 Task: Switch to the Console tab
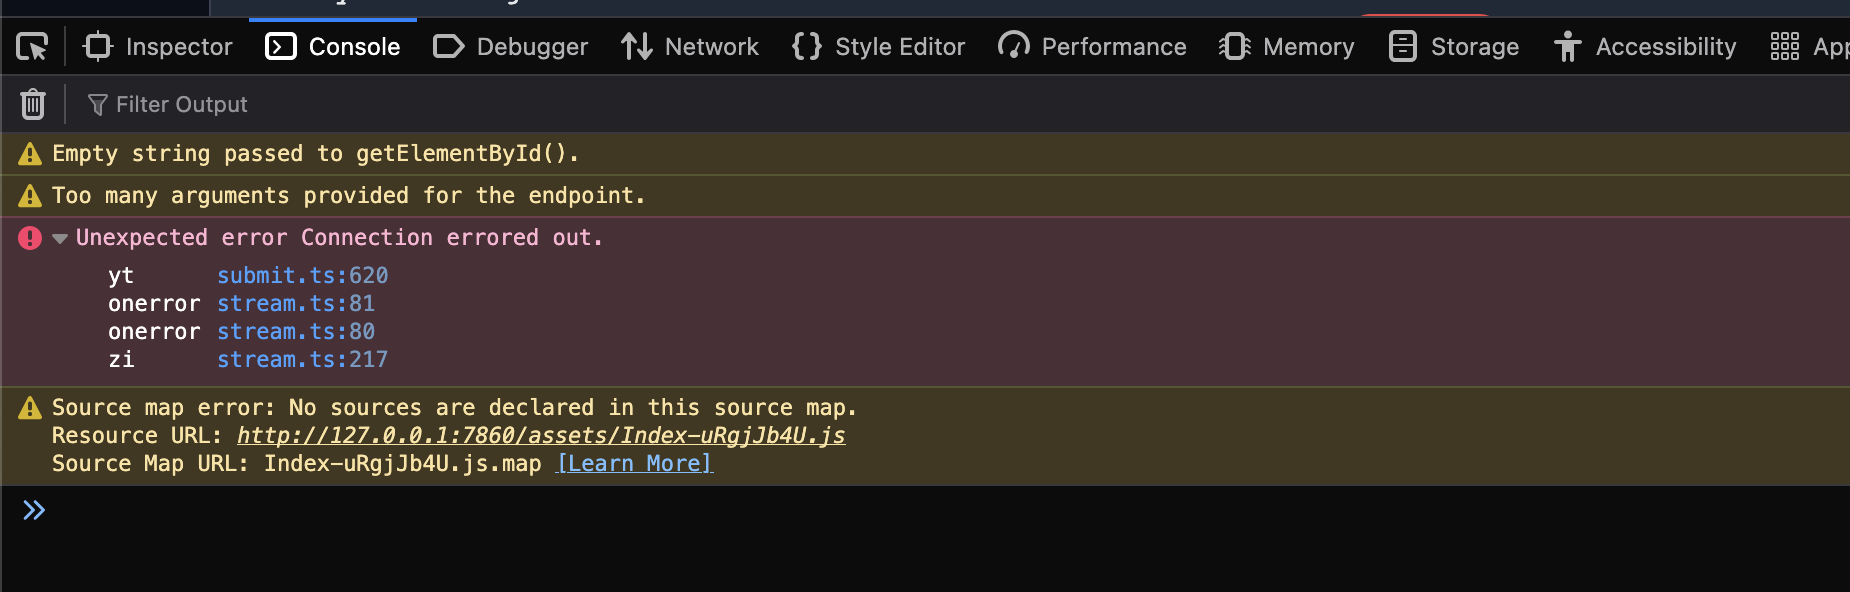coord(333,47)
